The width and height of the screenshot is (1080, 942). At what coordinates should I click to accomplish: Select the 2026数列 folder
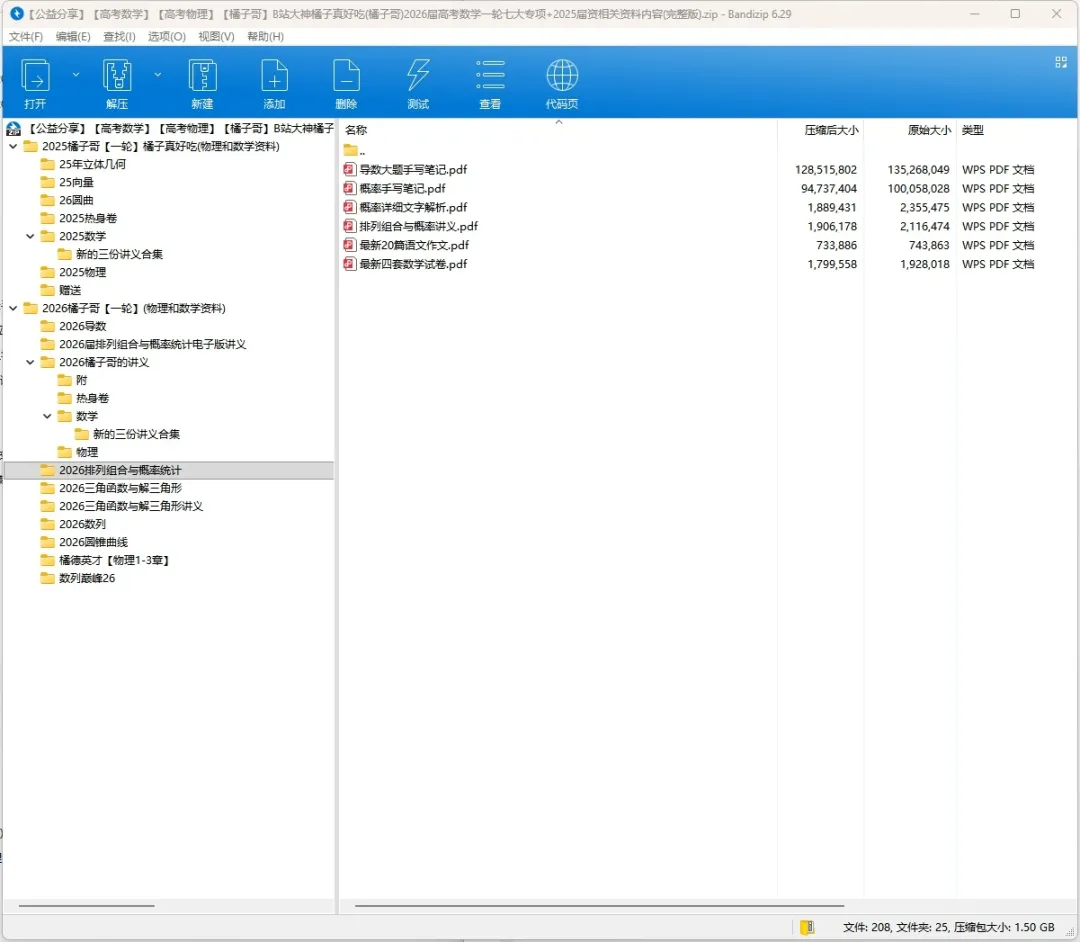click(x=73, y=524)
